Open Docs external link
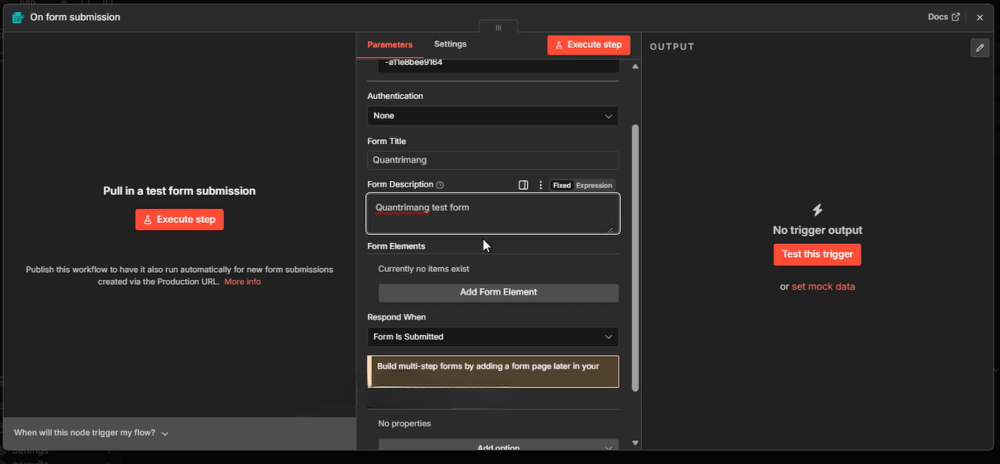The height and width of the screenshot is (464, 1000). pyautogui.click(x=943, y=17)
